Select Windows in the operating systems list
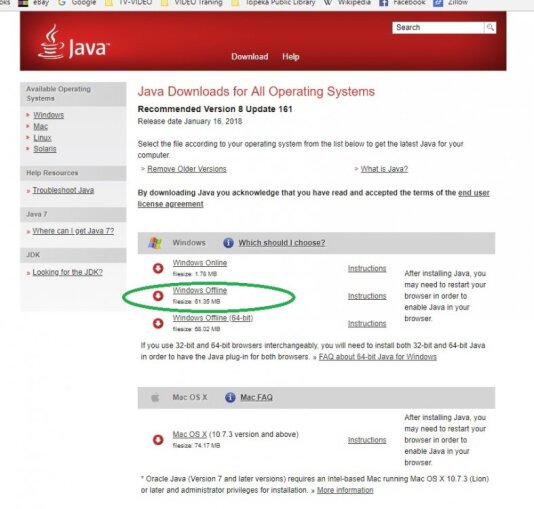The width and height of the screenshot is (534, 509). (48, 115)
